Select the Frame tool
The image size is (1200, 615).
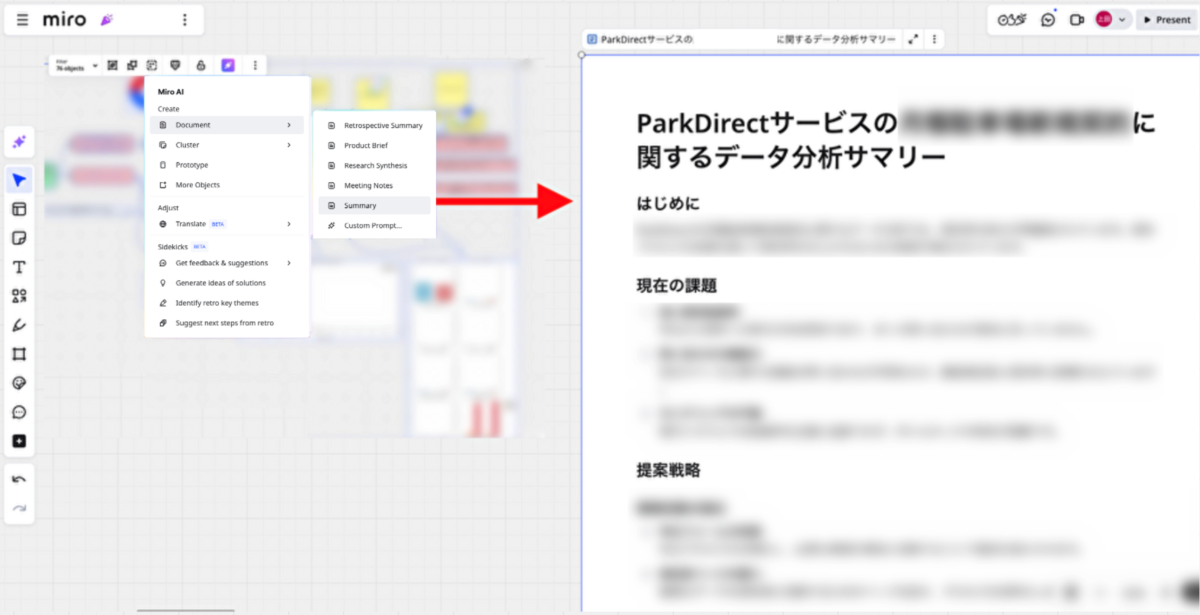(x=19, y=354)
